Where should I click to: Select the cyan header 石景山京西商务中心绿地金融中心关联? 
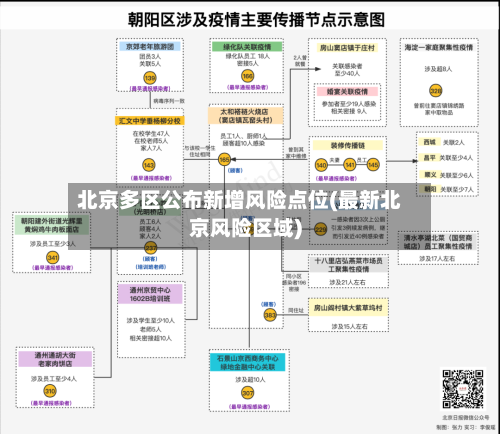(x=247, y=362)
